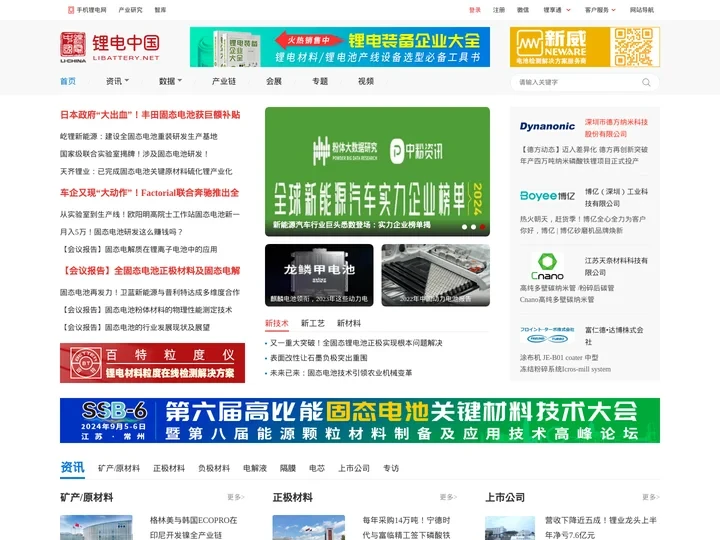Viewport: 720px width, 540px height.
Task: Open the 2022年中国动力电池报告 thumbnail
Action: [x=436, y=275]
